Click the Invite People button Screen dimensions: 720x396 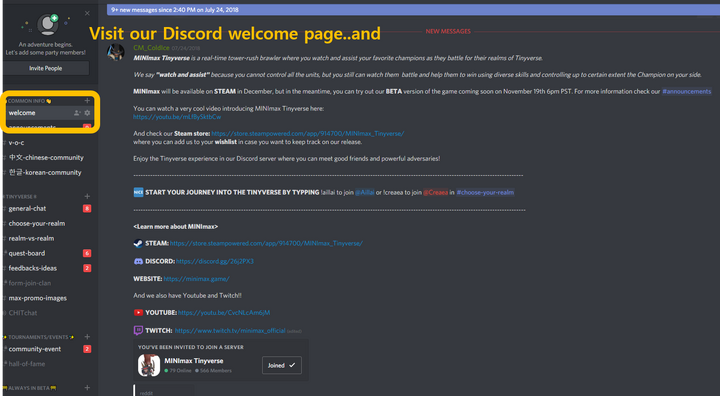tap(46, 68)
